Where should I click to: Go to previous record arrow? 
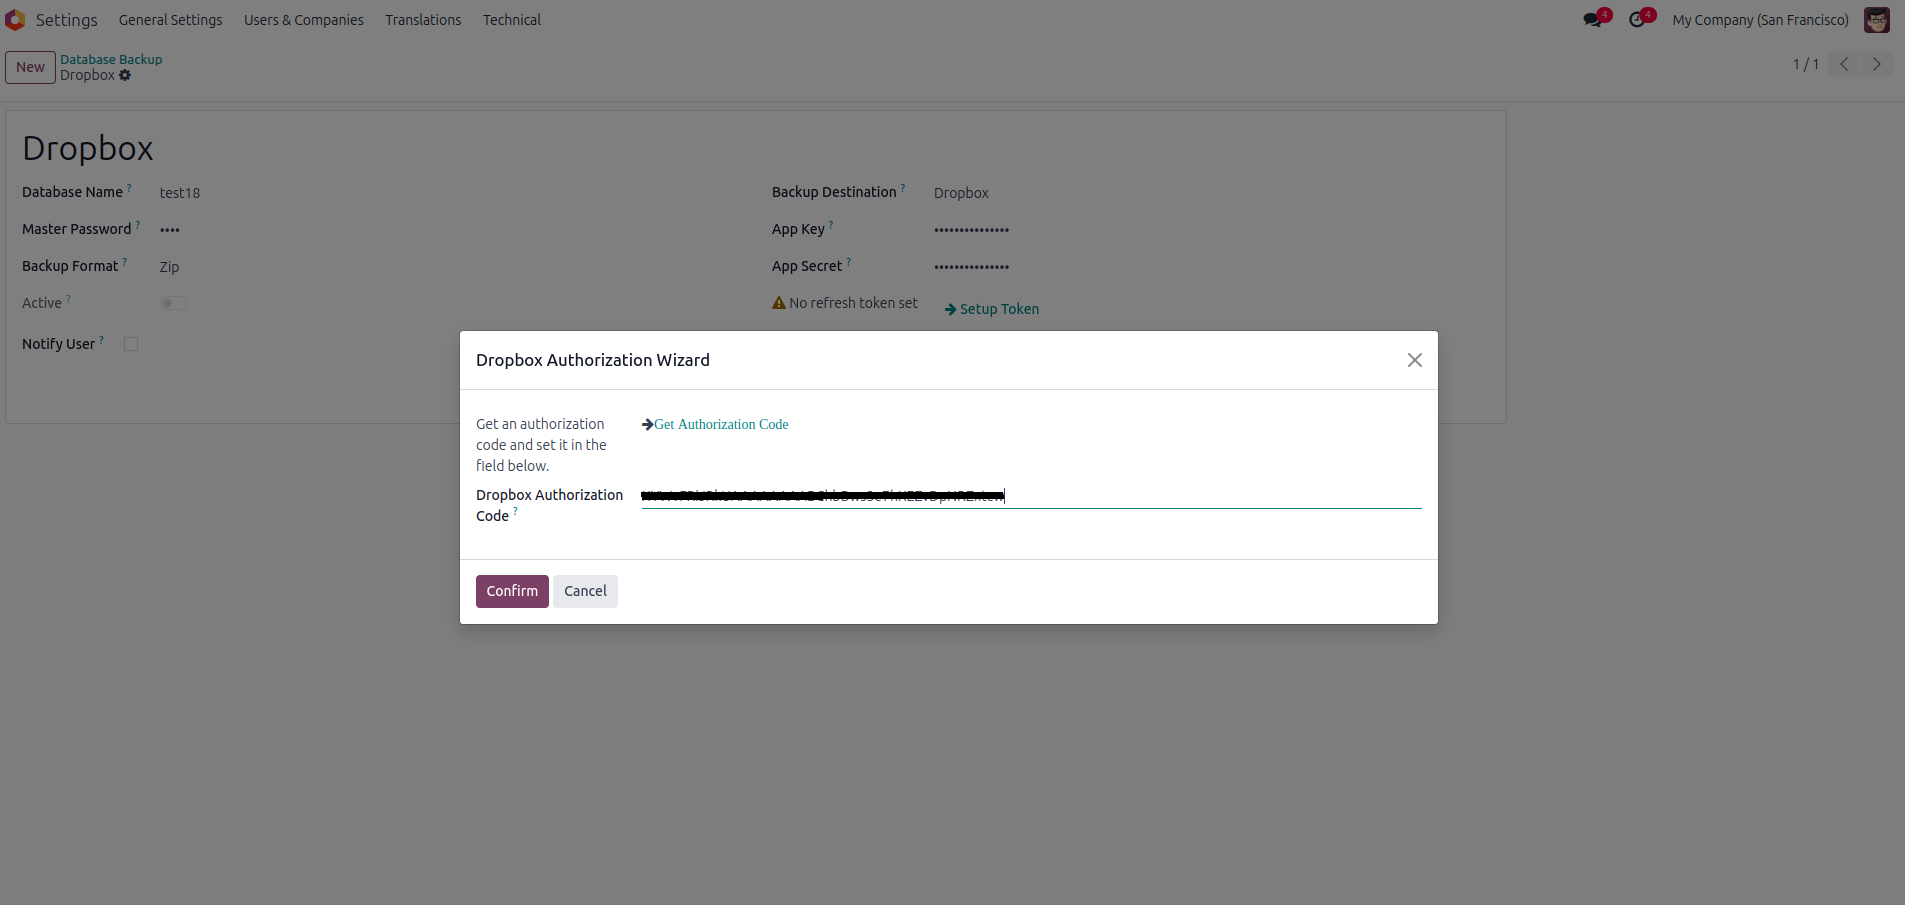tap(1844, 64)
